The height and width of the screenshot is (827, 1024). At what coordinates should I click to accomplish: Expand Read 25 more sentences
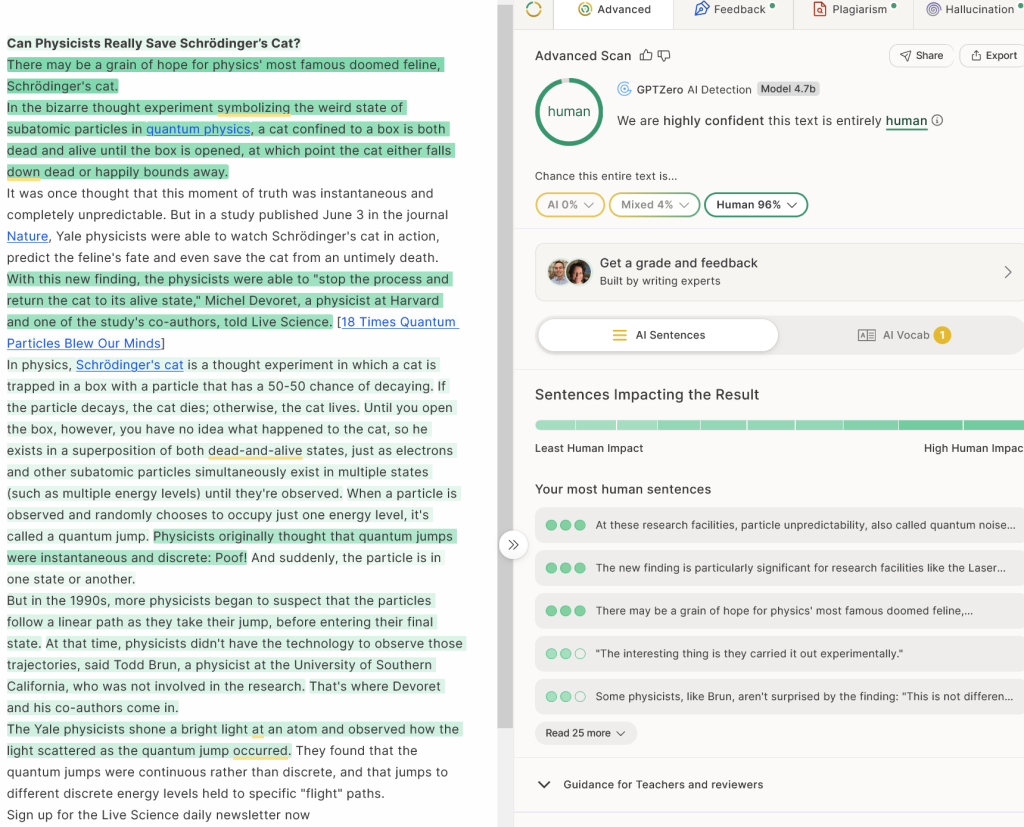585,733
